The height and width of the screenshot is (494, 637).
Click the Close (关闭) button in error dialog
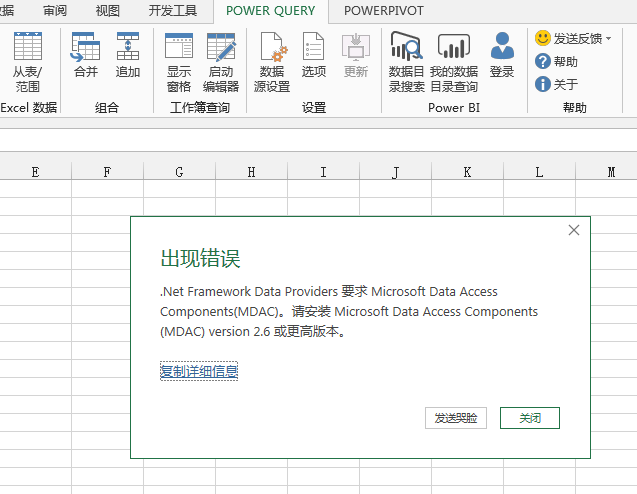coord(530,418)
